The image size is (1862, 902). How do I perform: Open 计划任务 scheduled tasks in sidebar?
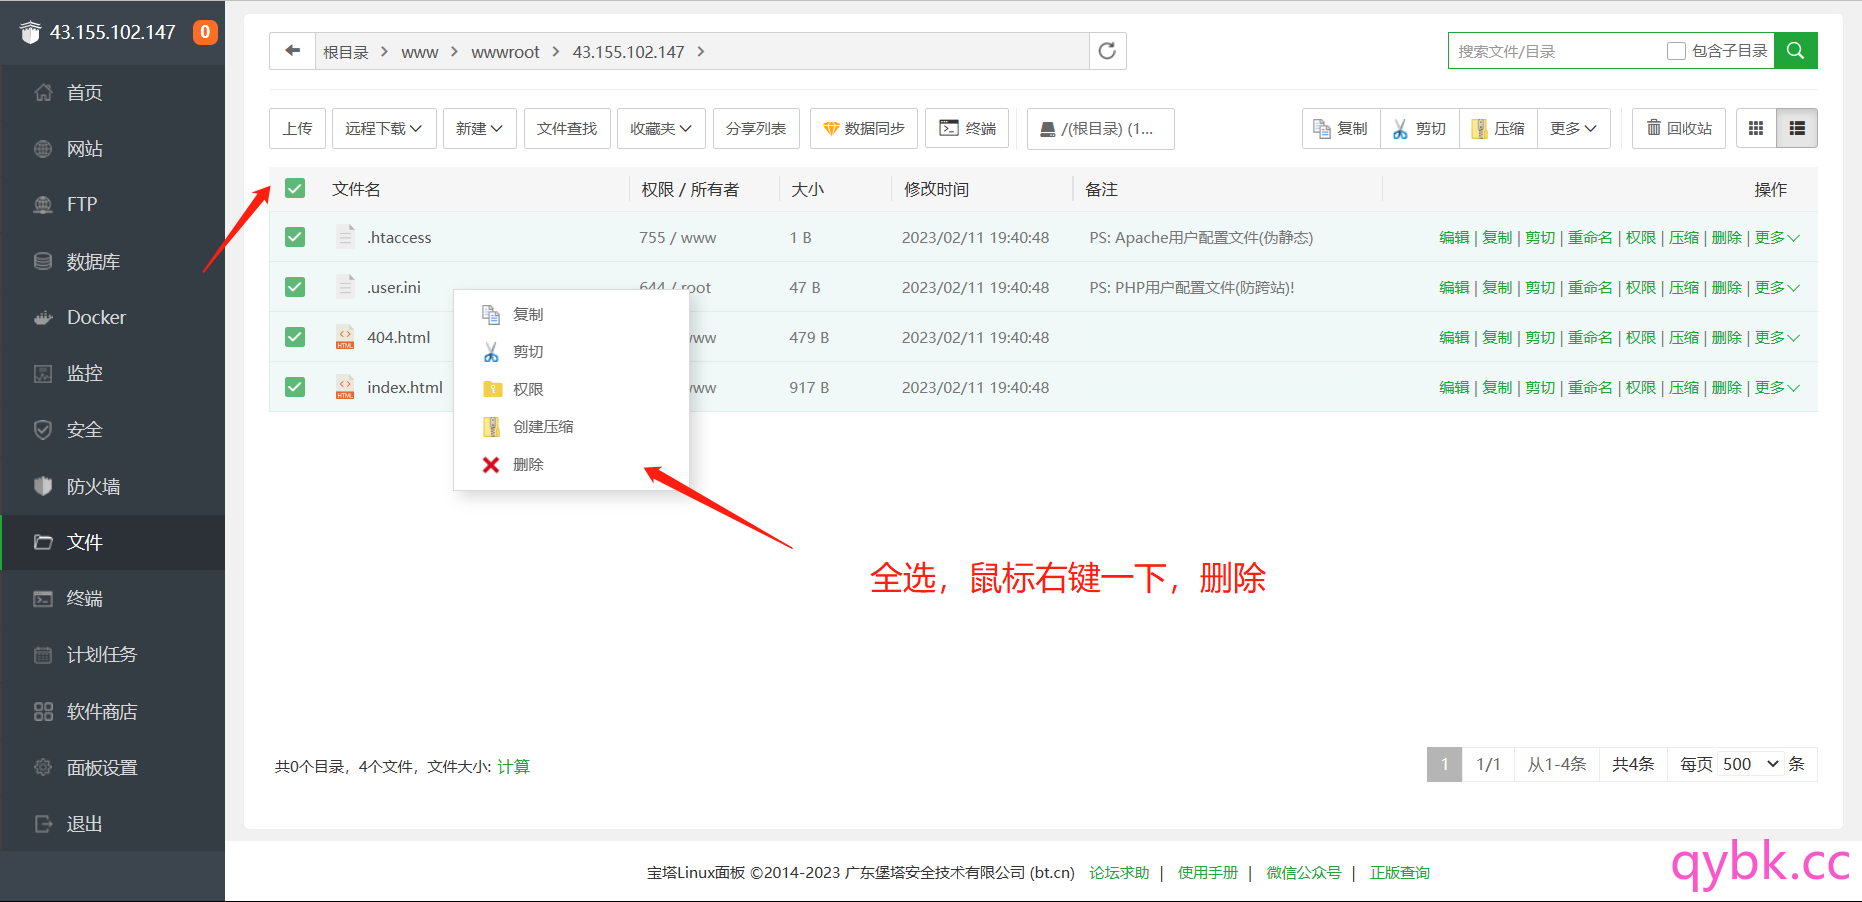point(112,654)
